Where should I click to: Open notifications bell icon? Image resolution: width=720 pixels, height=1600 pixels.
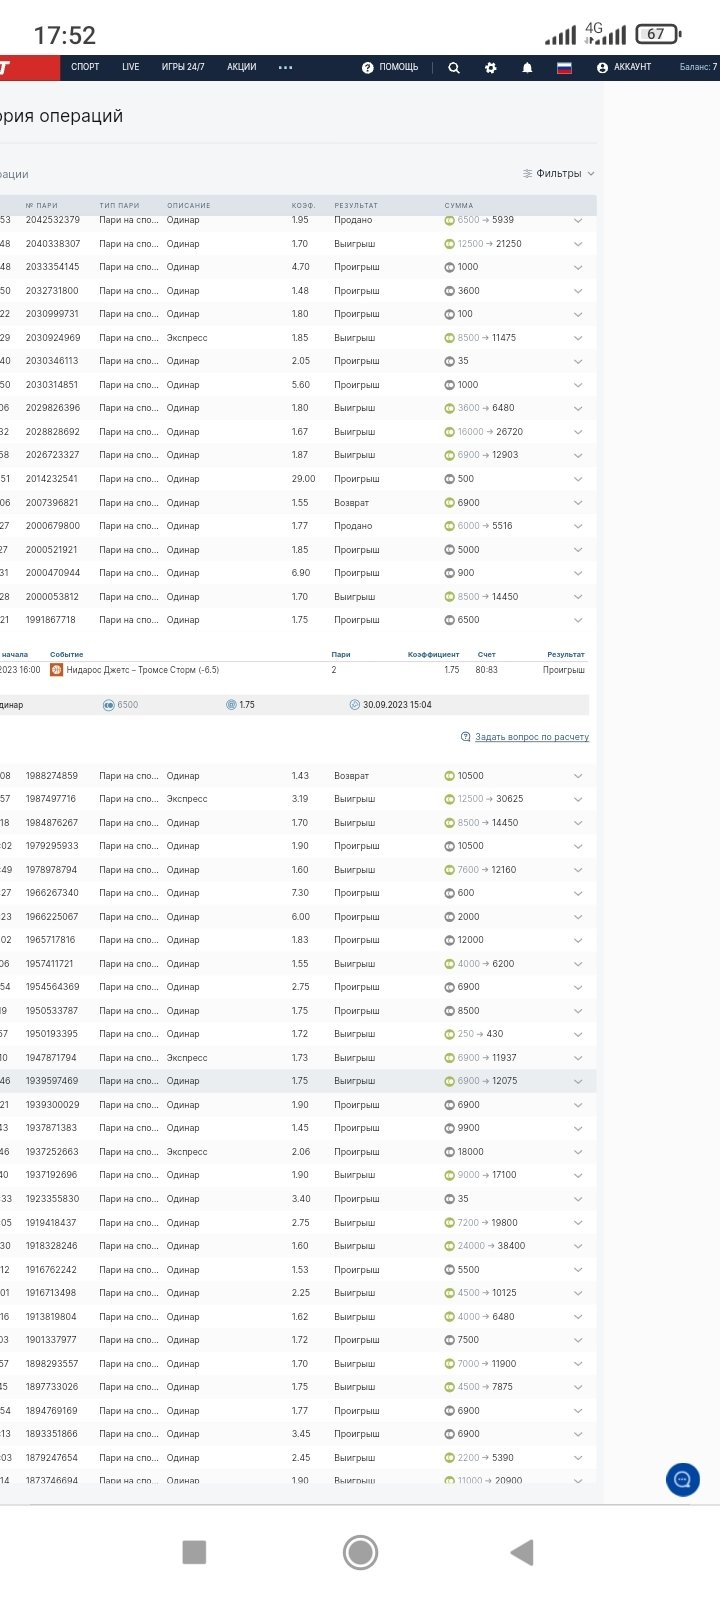click(527, 68)
